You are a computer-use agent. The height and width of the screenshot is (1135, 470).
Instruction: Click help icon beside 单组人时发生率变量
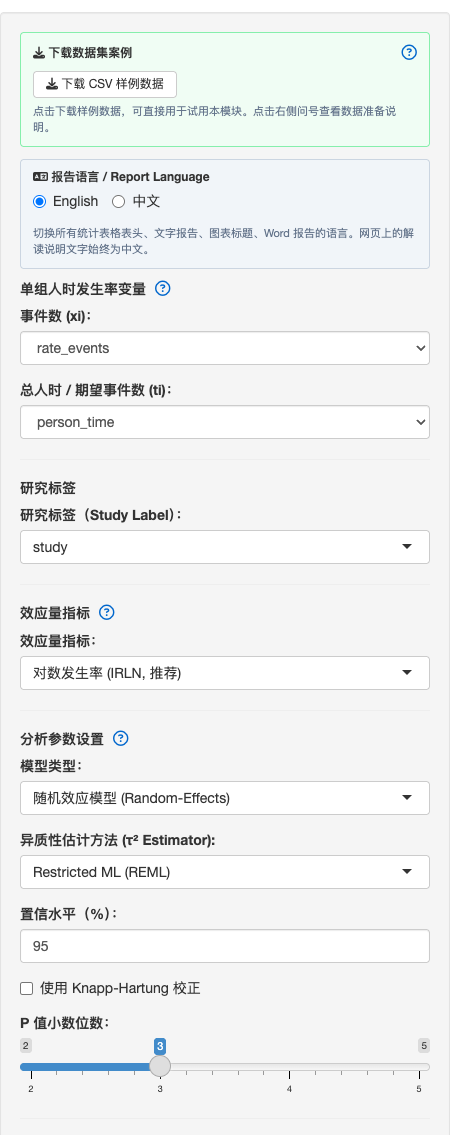tap(163, 289)
